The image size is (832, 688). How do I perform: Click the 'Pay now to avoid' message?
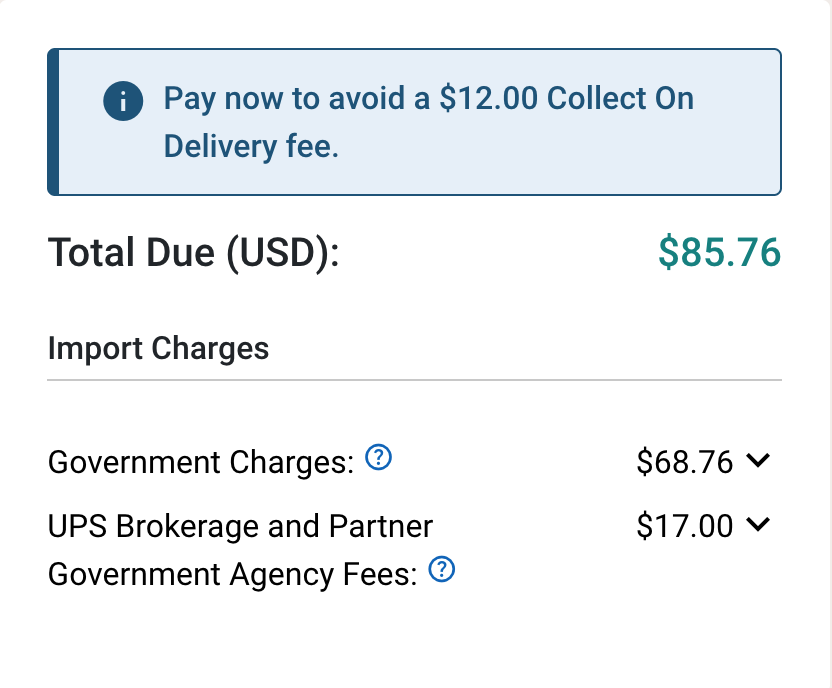point(298,99)
